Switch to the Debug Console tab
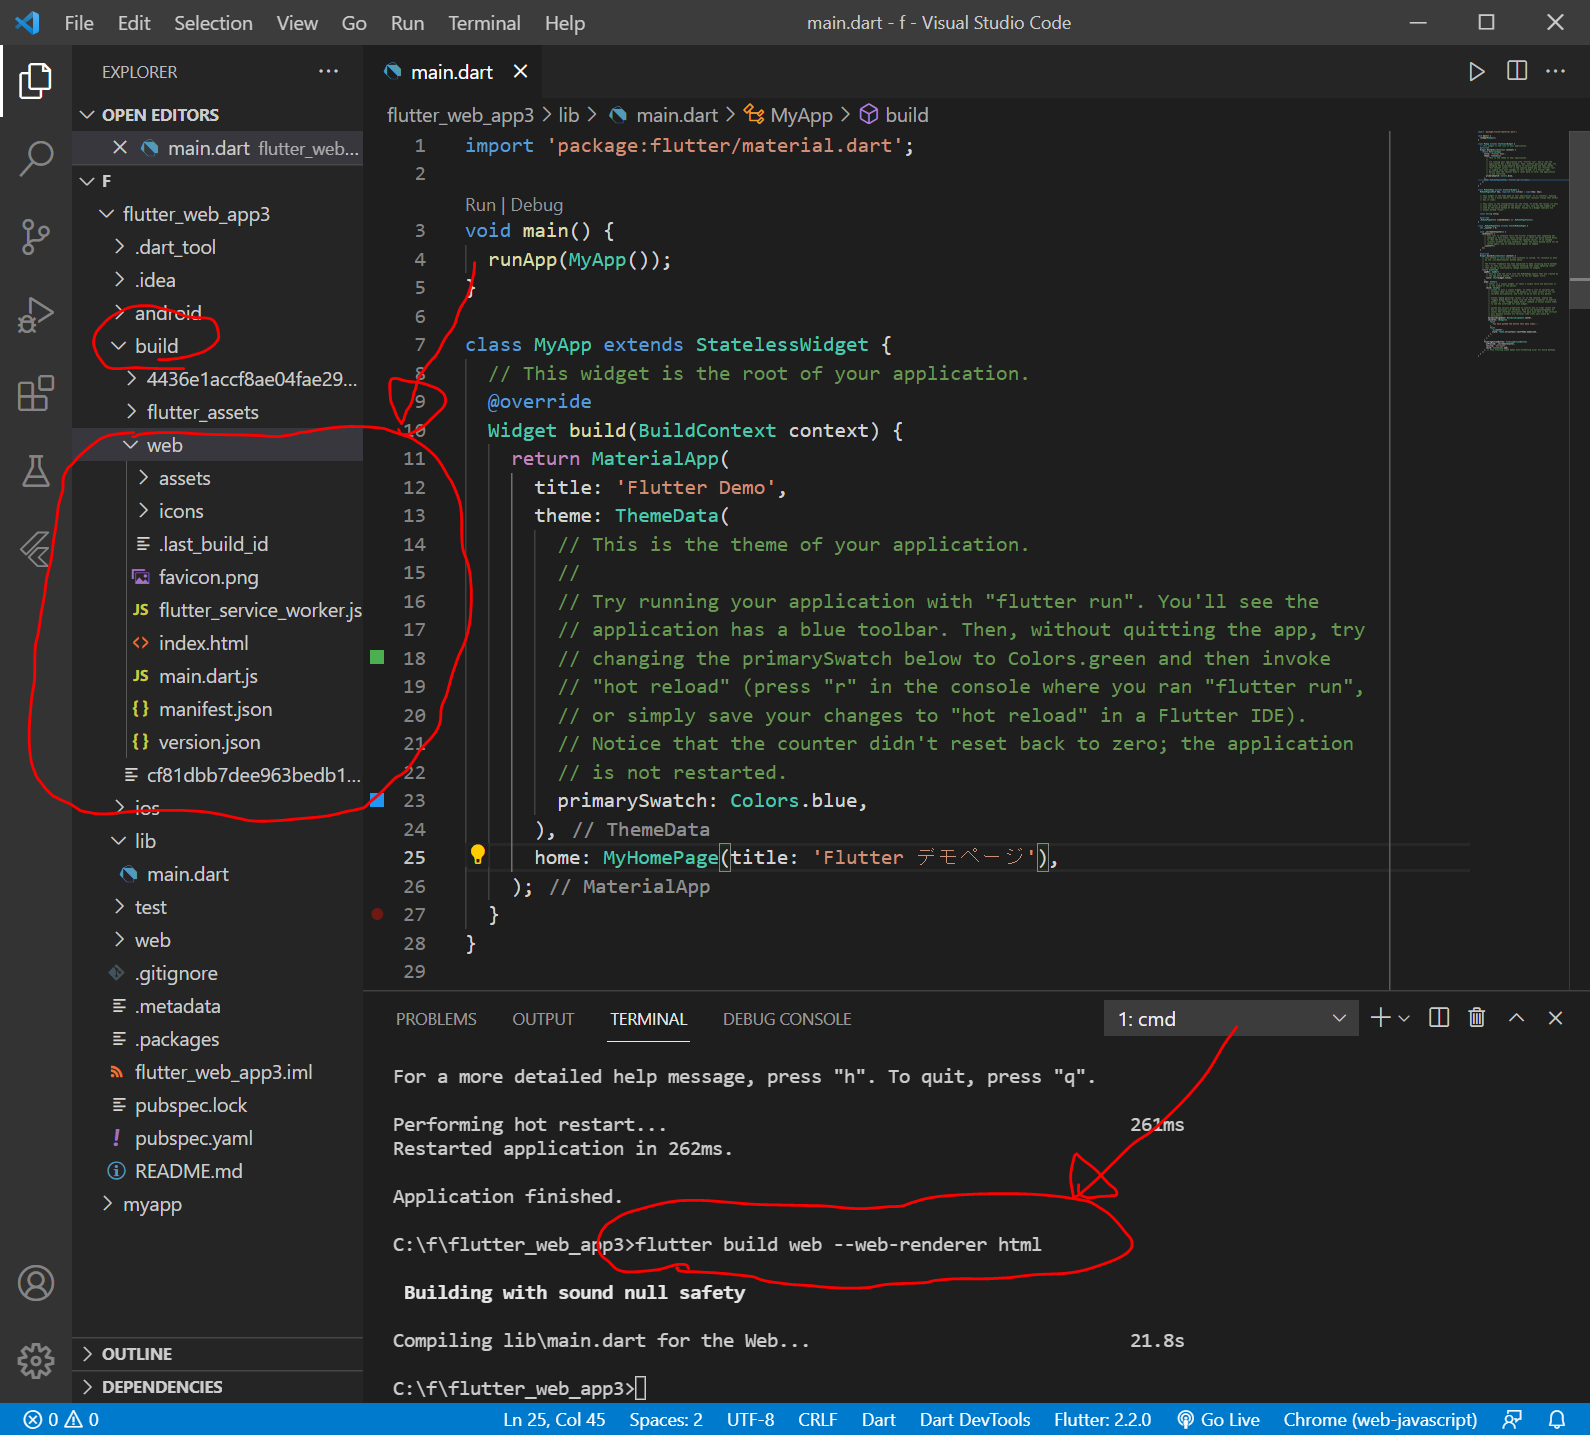1590x1435 pixels. click(x=787, y=1019)
